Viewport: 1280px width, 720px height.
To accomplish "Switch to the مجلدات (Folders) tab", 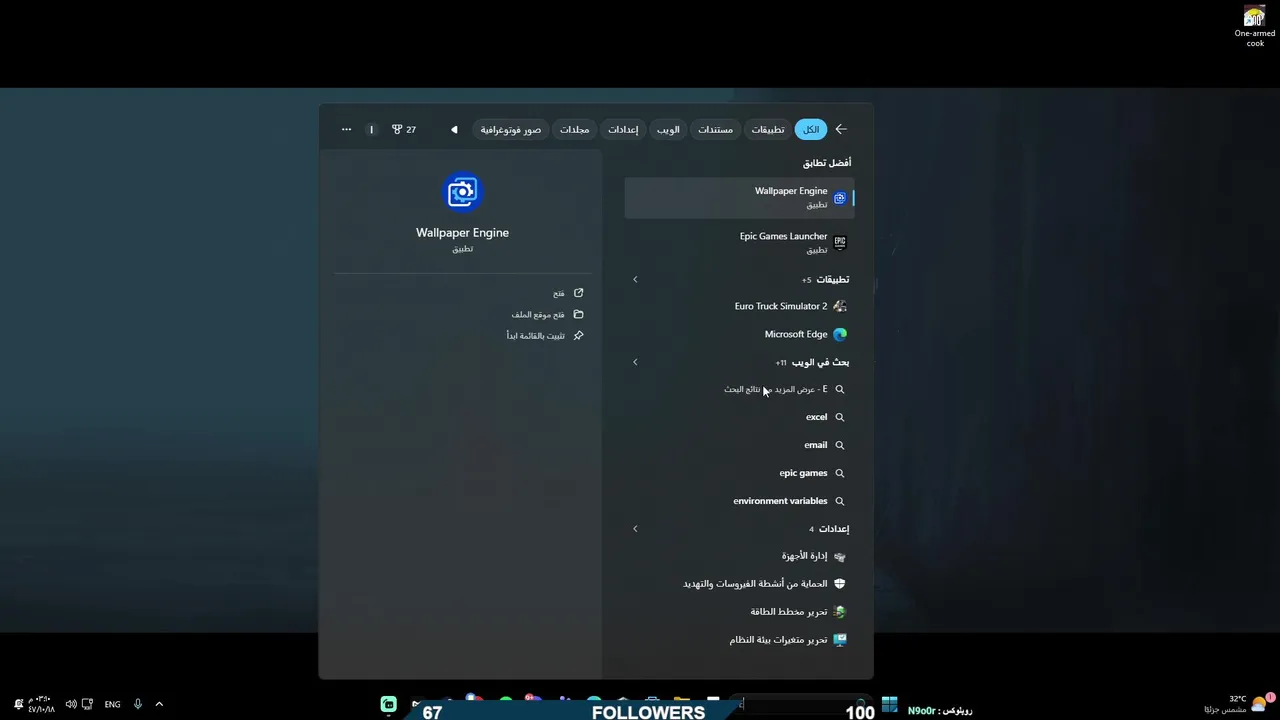I will 574,129.
